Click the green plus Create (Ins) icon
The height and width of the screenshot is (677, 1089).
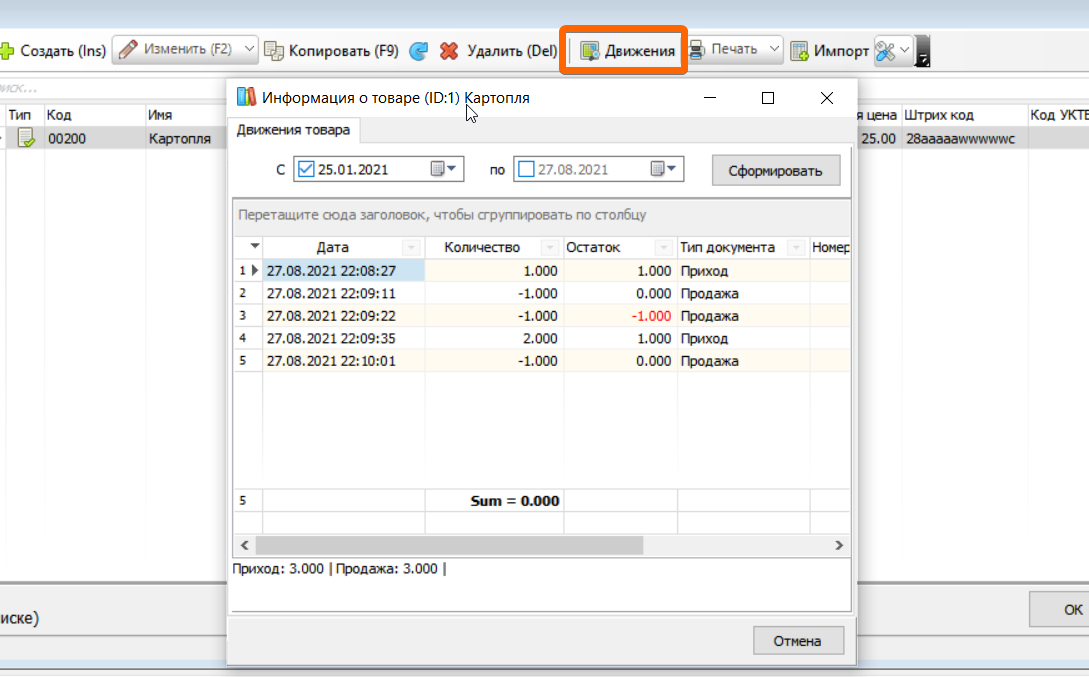pyautogui.click(x=7, y=51)
